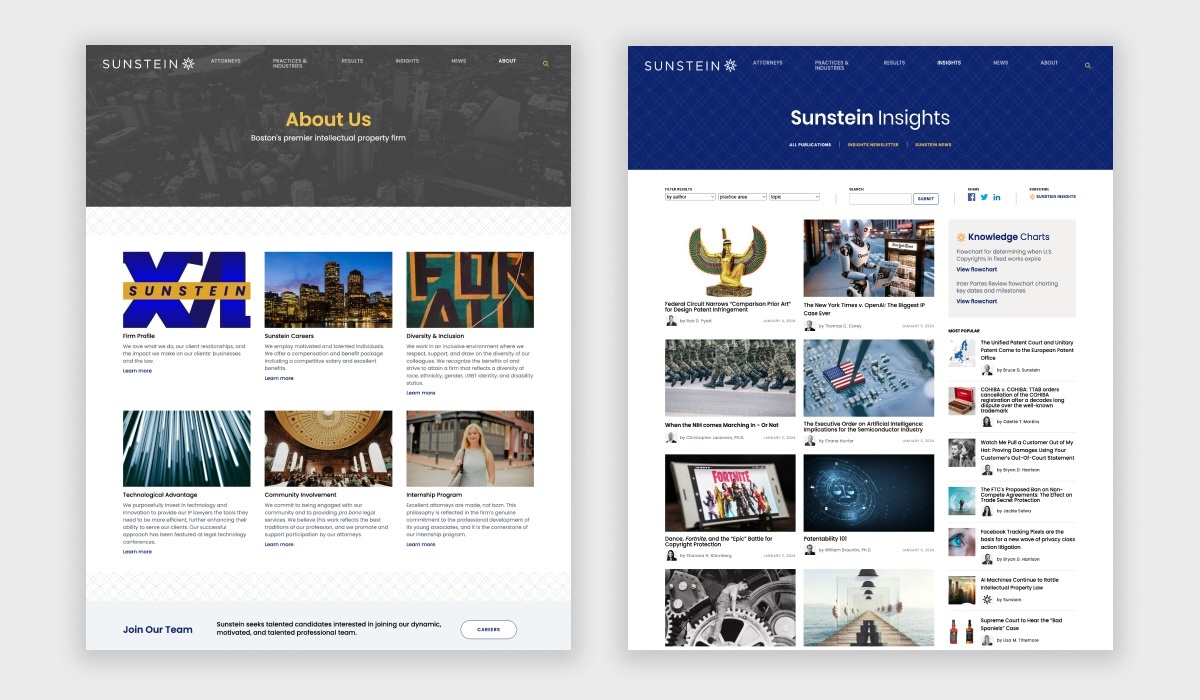Open the Diversity & Inclusion mural image
1200x700 pixels.
tap(470, 290)
